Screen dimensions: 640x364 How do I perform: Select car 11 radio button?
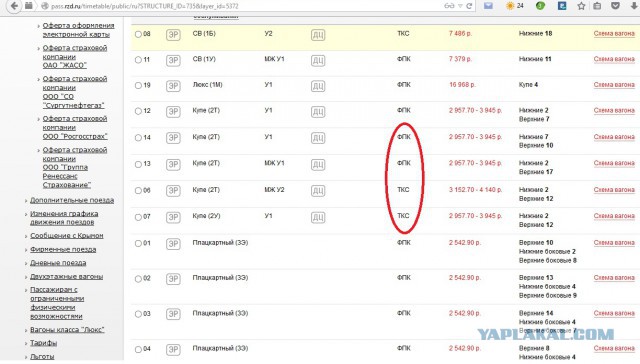point(138,60)
